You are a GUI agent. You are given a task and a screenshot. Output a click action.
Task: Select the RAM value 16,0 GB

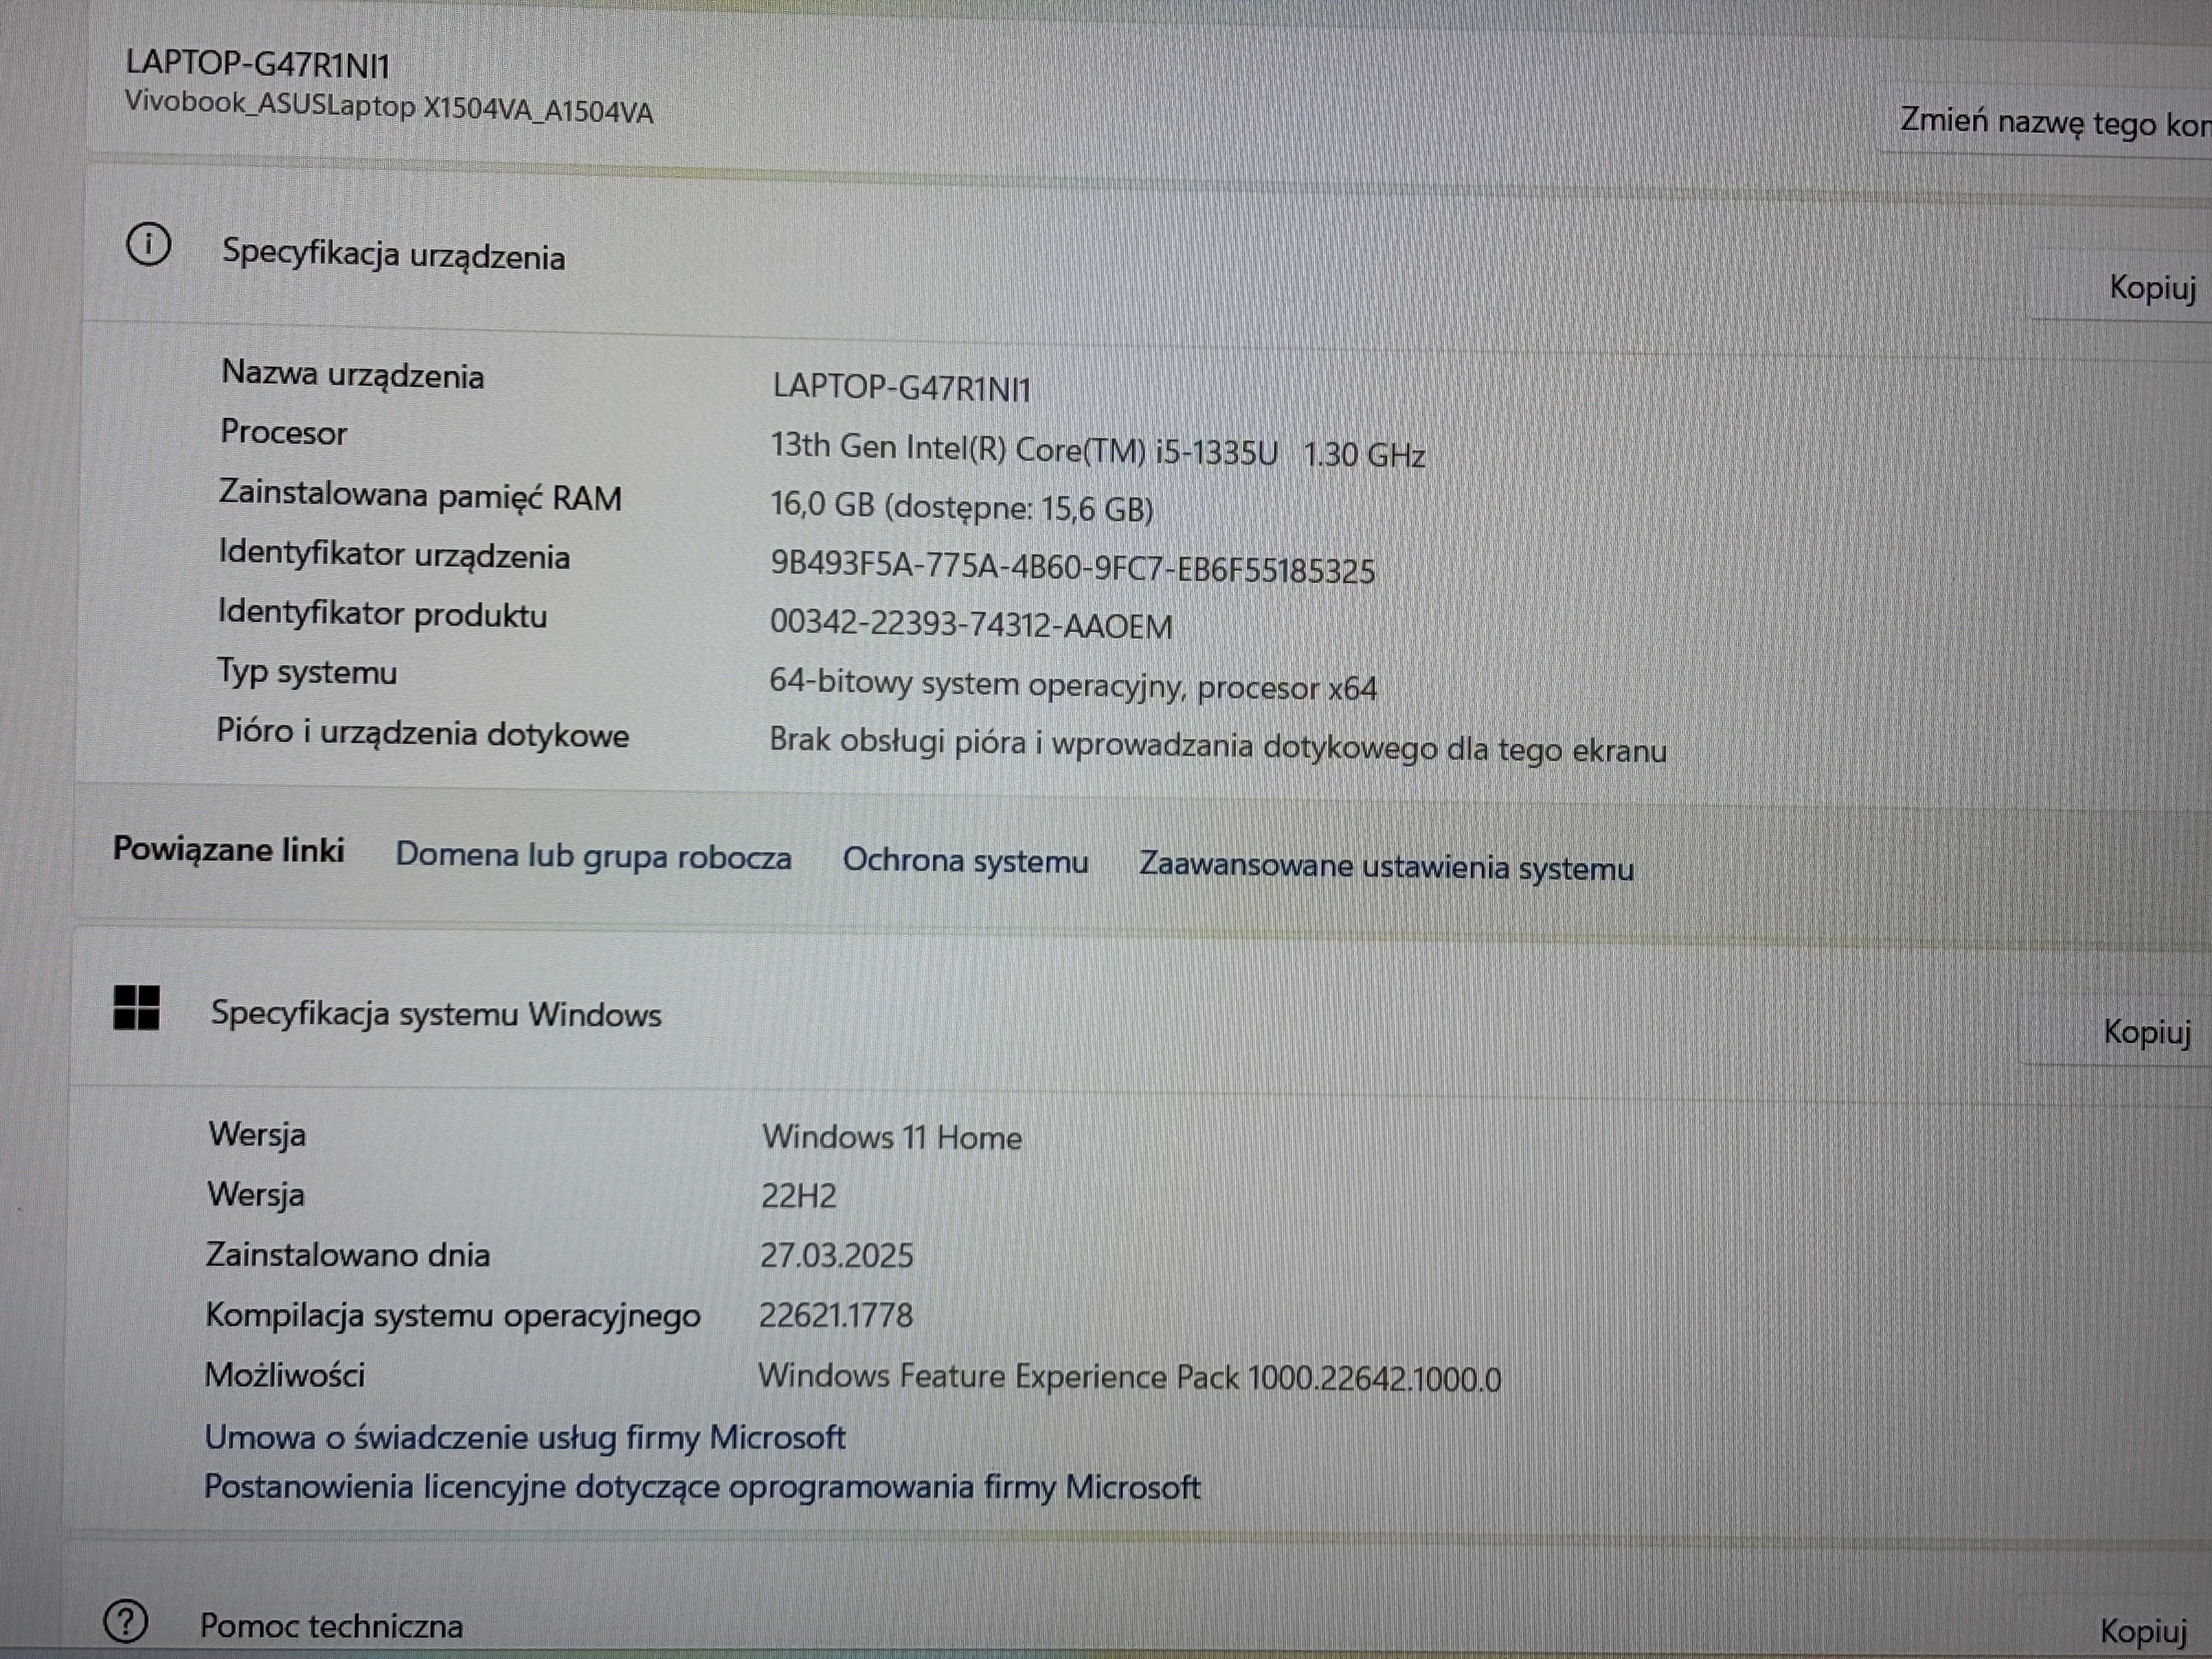[961, 507]
